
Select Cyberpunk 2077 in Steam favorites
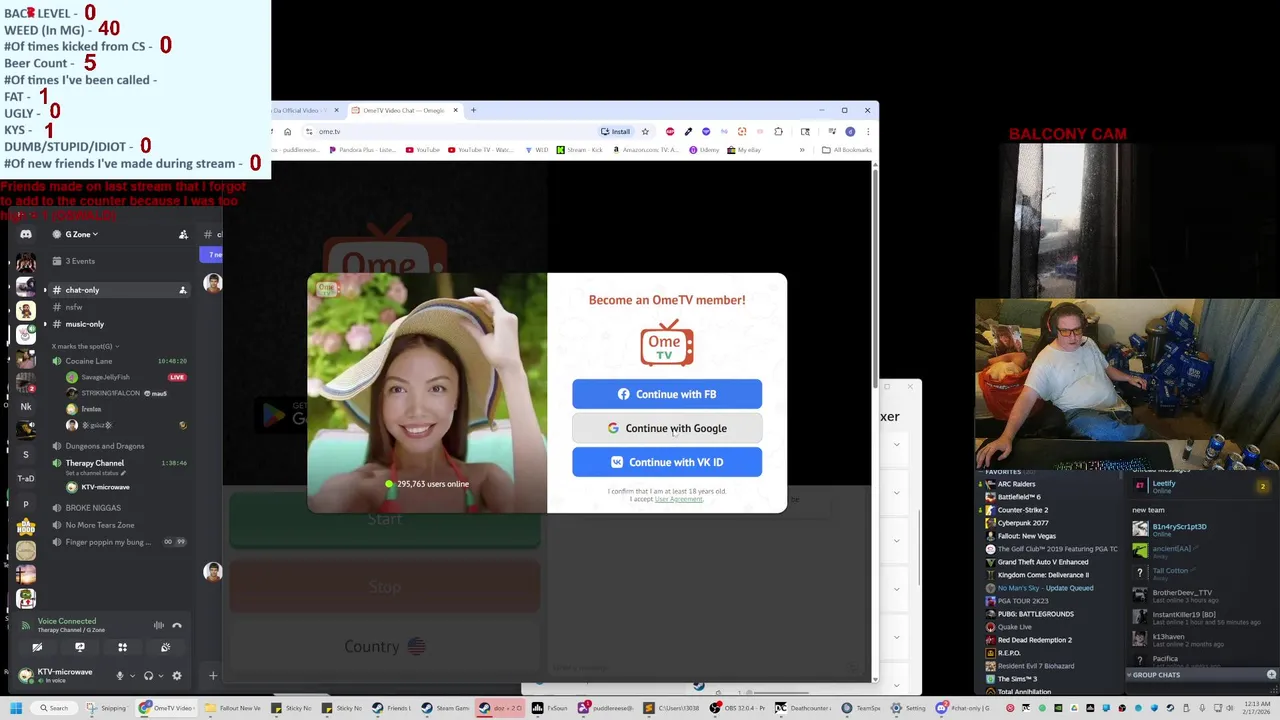click(x=1022, y=523)
